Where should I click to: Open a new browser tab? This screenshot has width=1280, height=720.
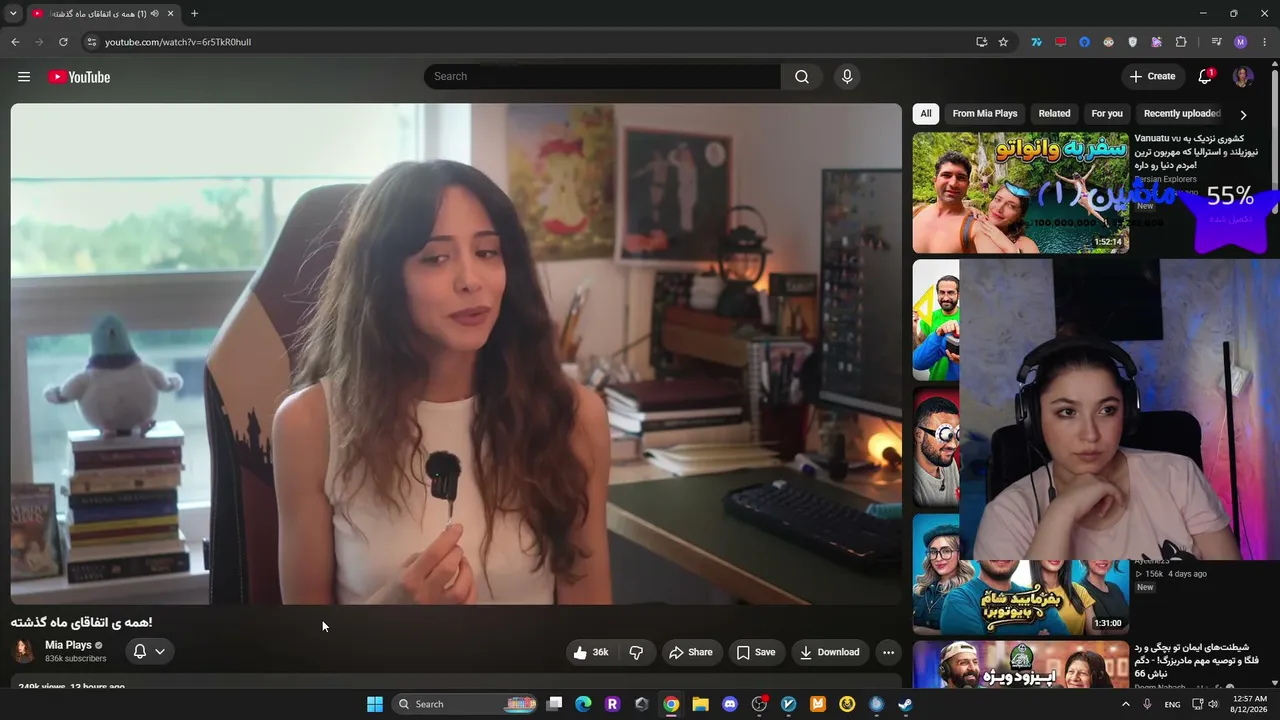(194, 14)
